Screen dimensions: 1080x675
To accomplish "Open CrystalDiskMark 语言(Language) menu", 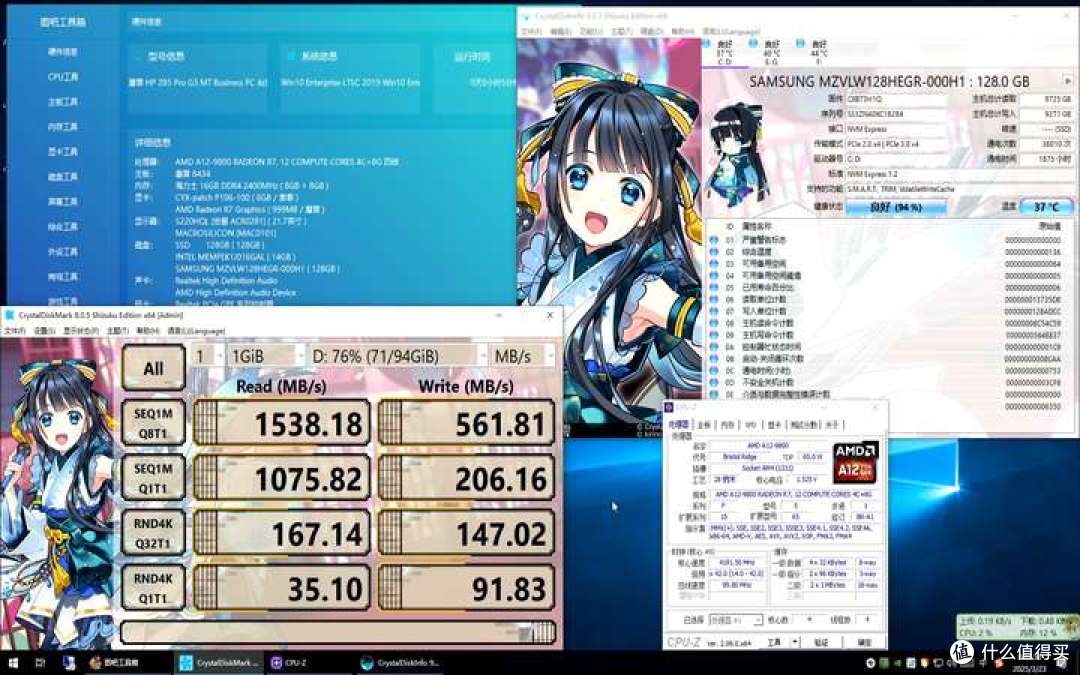I will [x=196, y=331].
